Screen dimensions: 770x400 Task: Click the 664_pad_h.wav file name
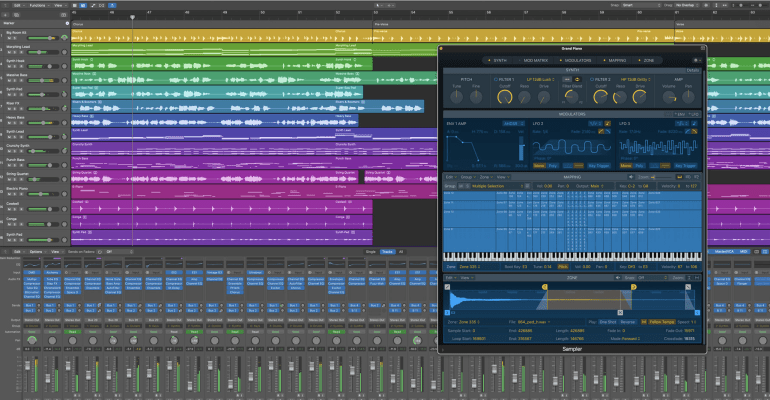pyautogui.click(x=531, y=322)
